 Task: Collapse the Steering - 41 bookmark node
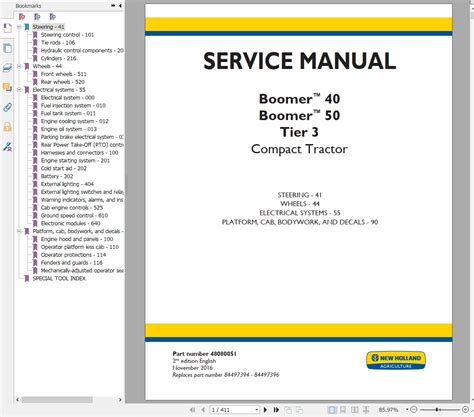(19, 27)
